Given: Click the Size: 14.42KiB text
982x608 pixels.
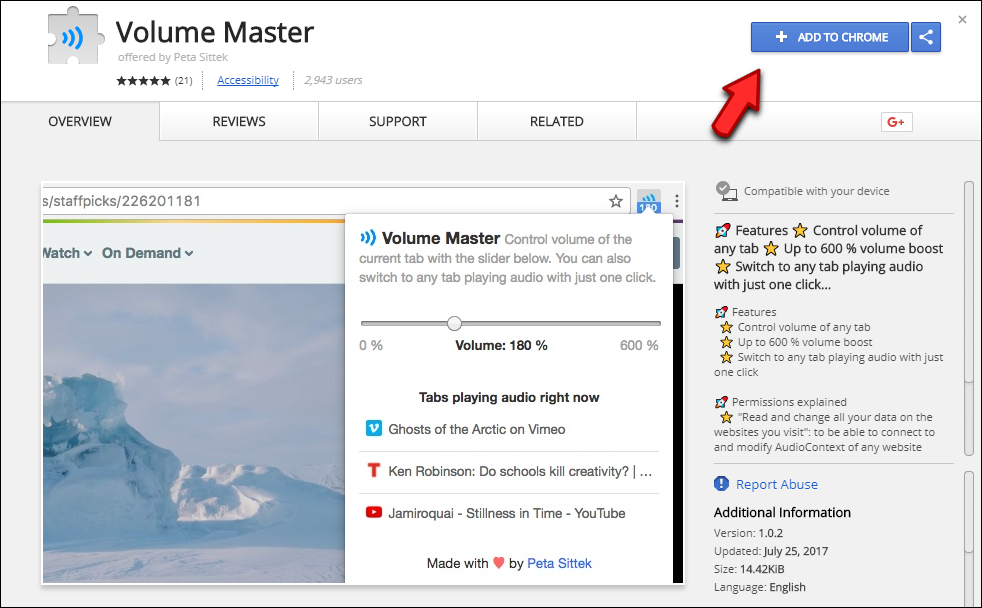Looking at the screenshot, I should [749, 569].
